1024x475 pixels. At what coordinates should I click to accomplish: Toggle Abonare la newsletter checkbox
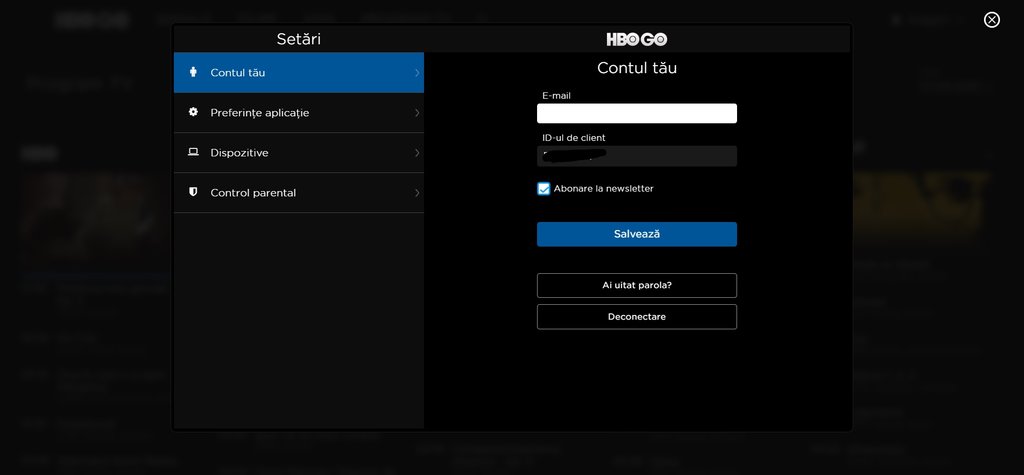point(543,189)
